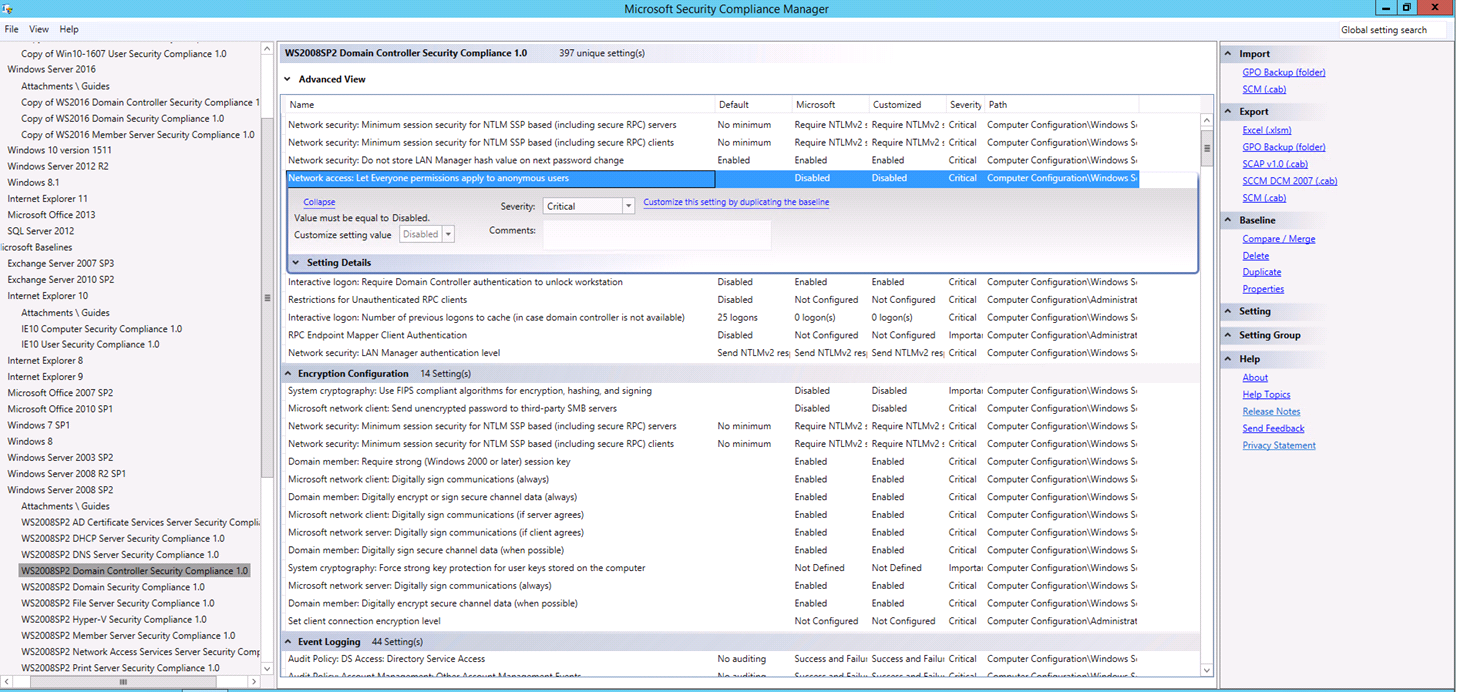Open WS2008SP2 File Server Security Compliance 1.0
Screen dimensions: 1457x692
click(x=117, y=604)
